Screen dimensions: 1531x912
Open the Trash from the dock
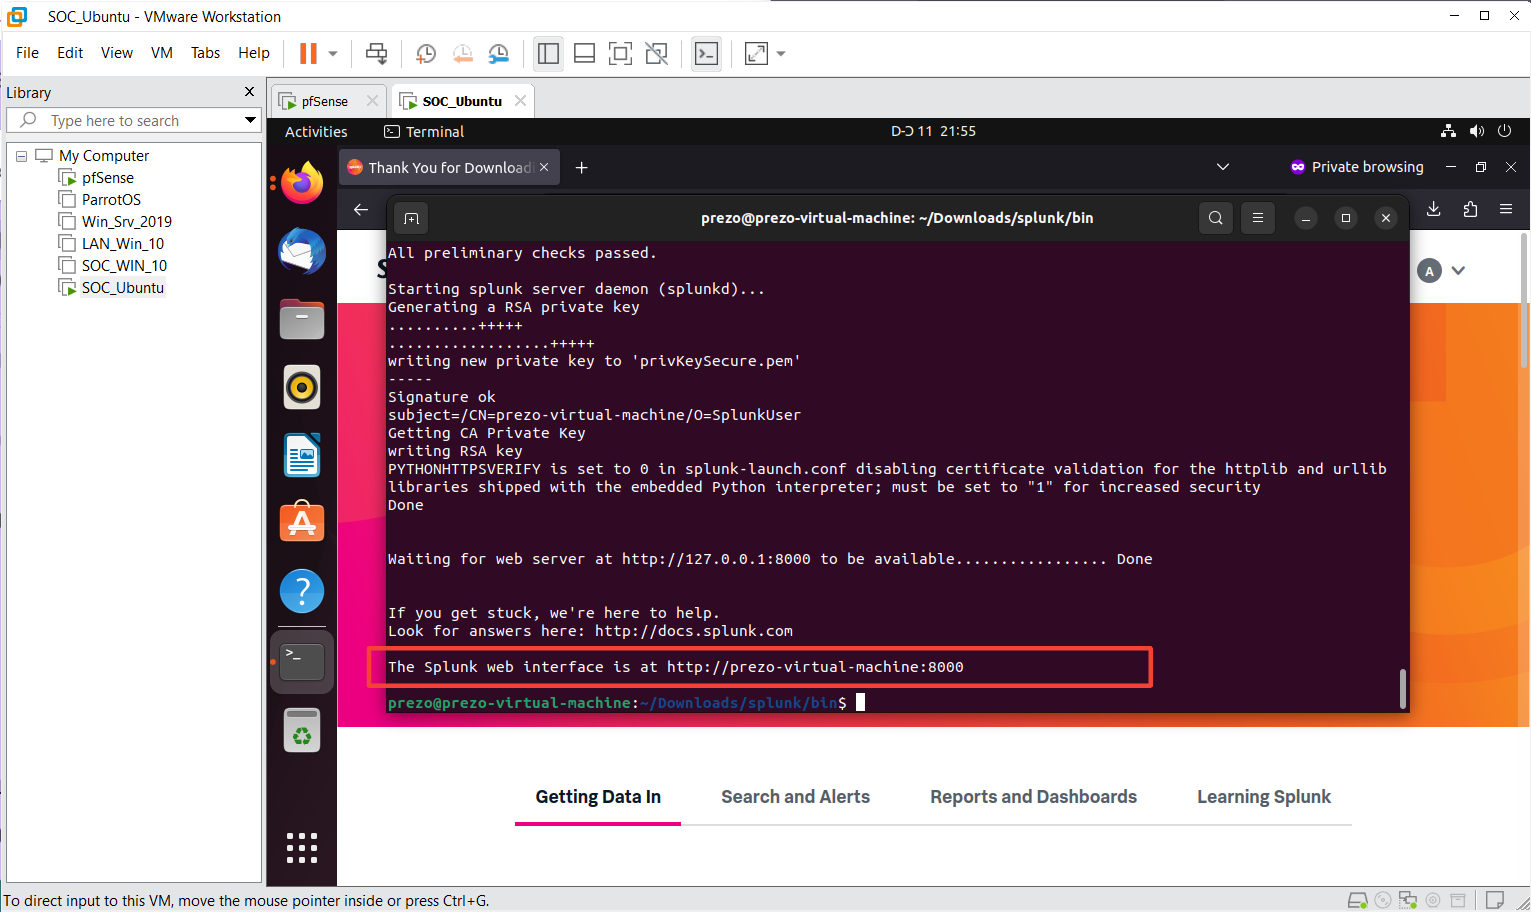click(302, 730)
